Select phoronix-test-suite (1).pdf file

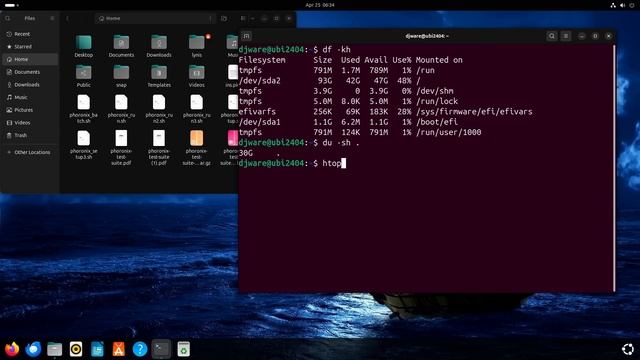click(159, 148)
